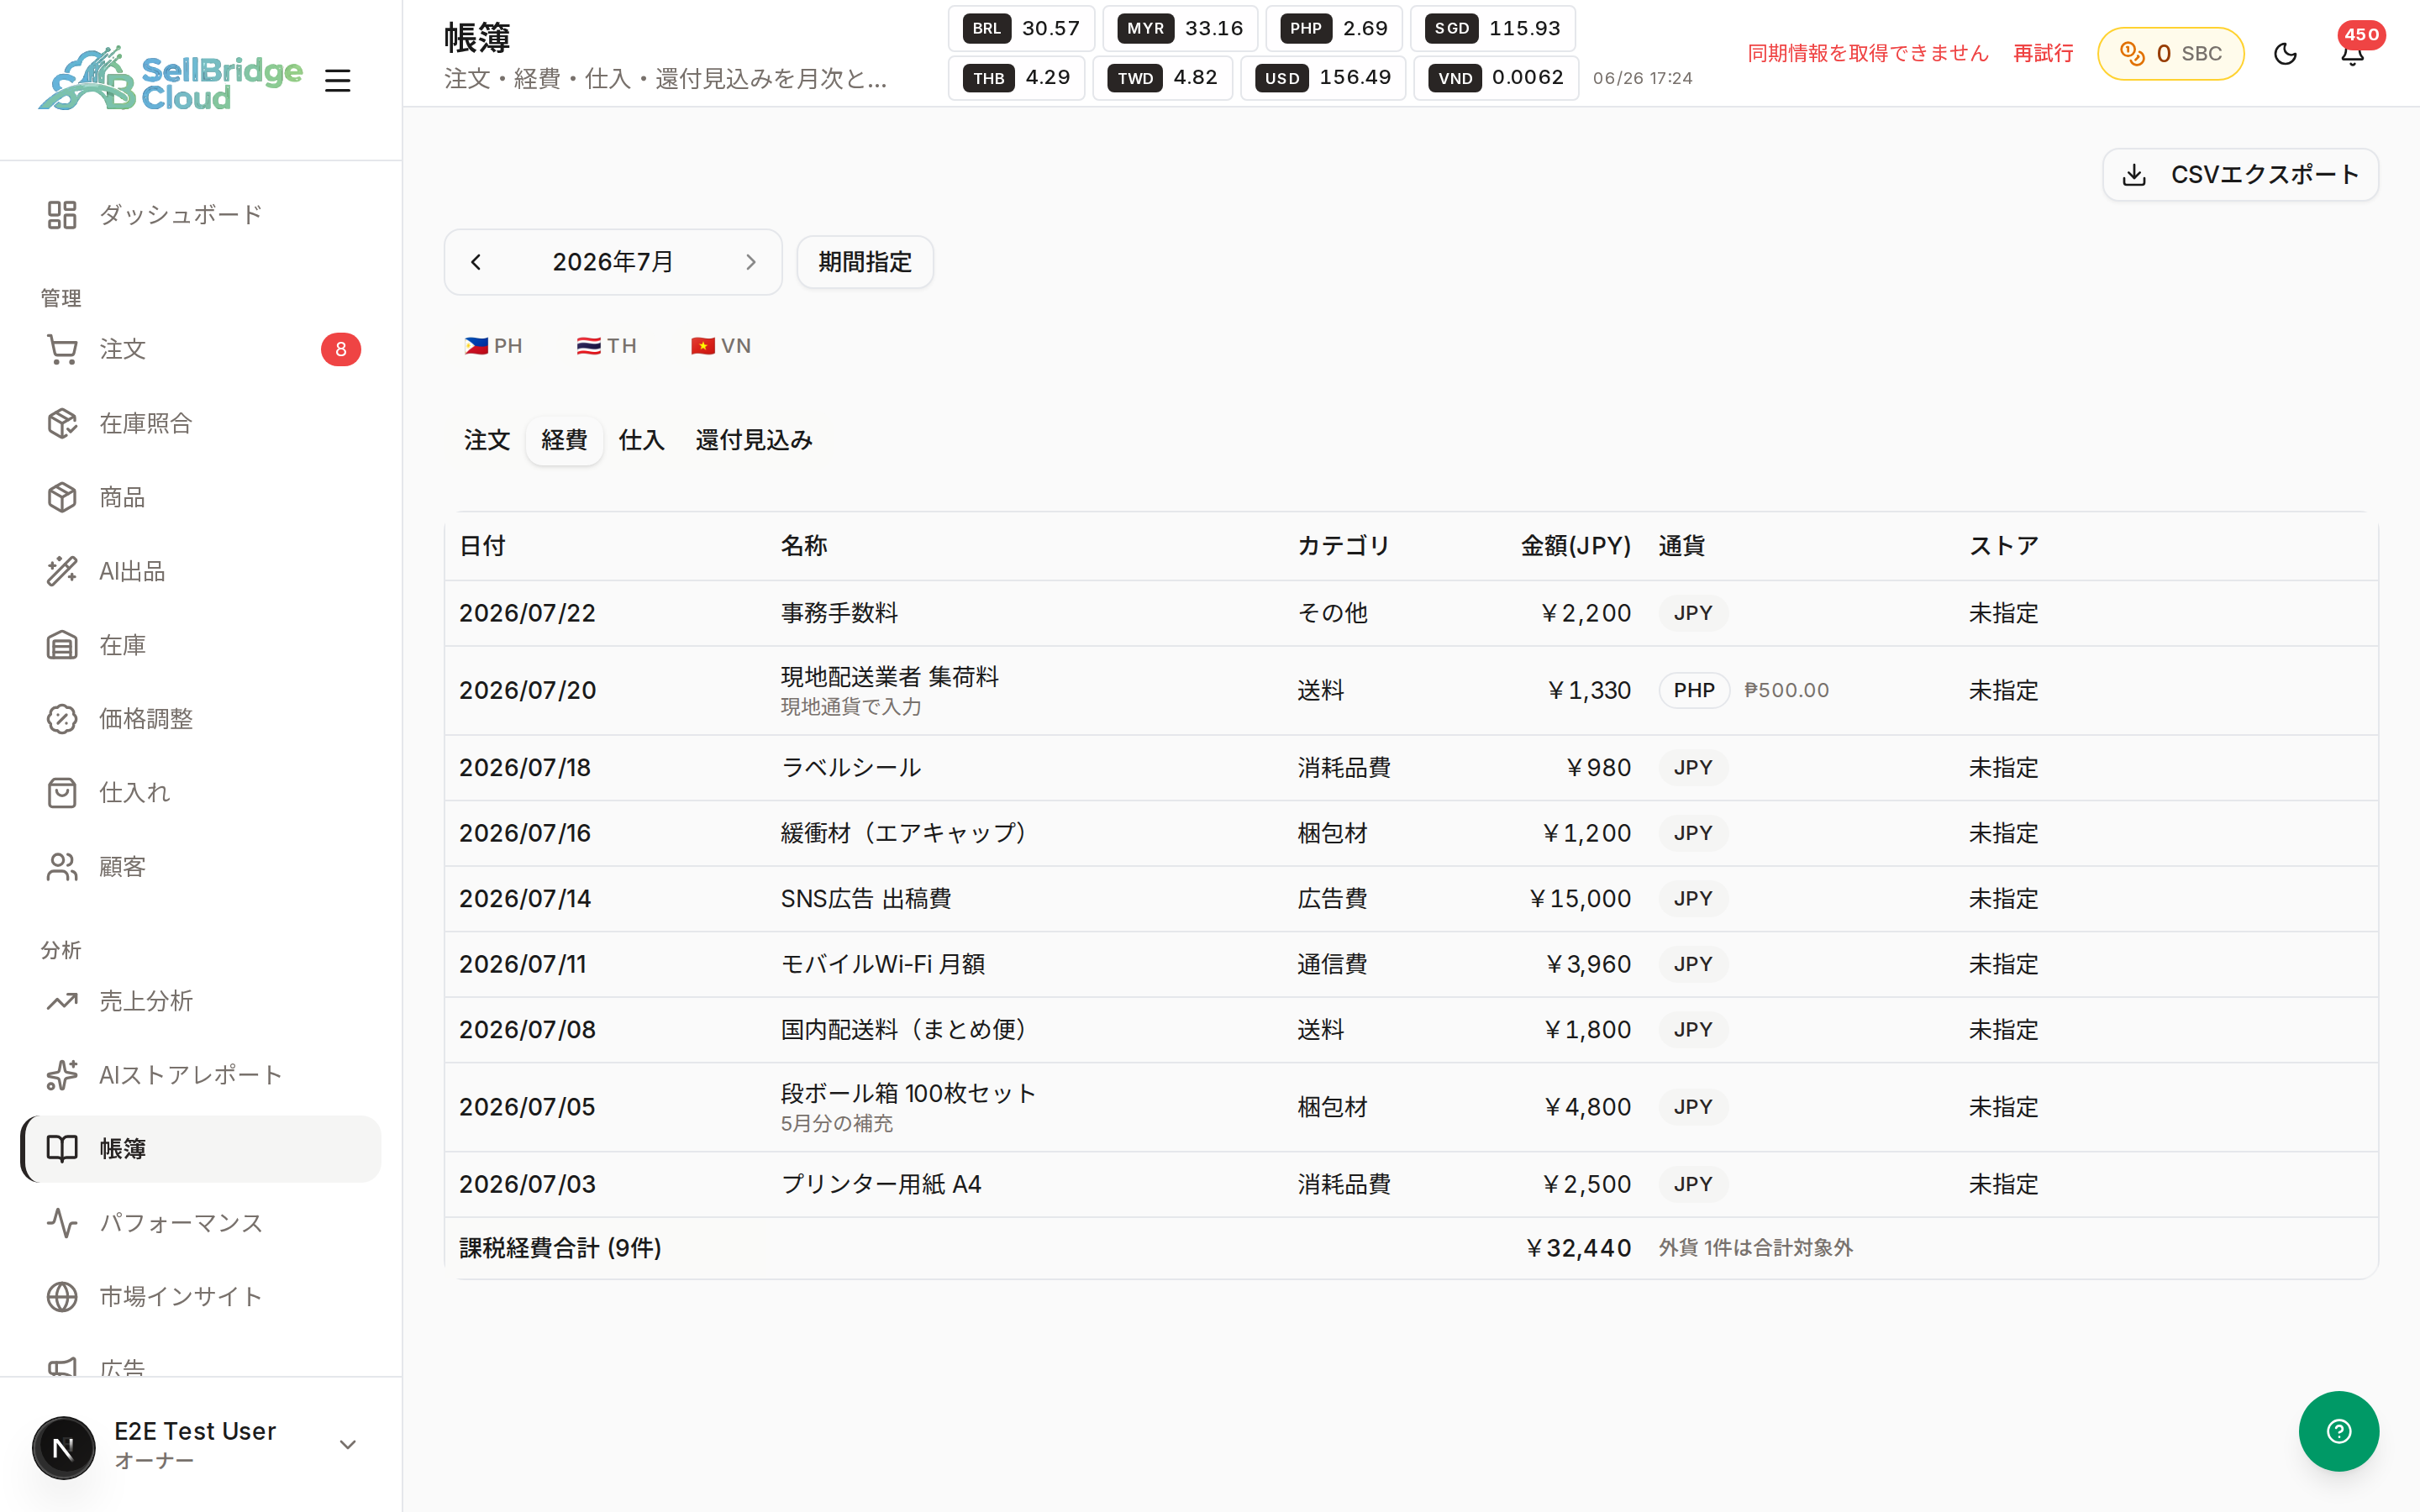Open the notifications bell icon

2352,53
